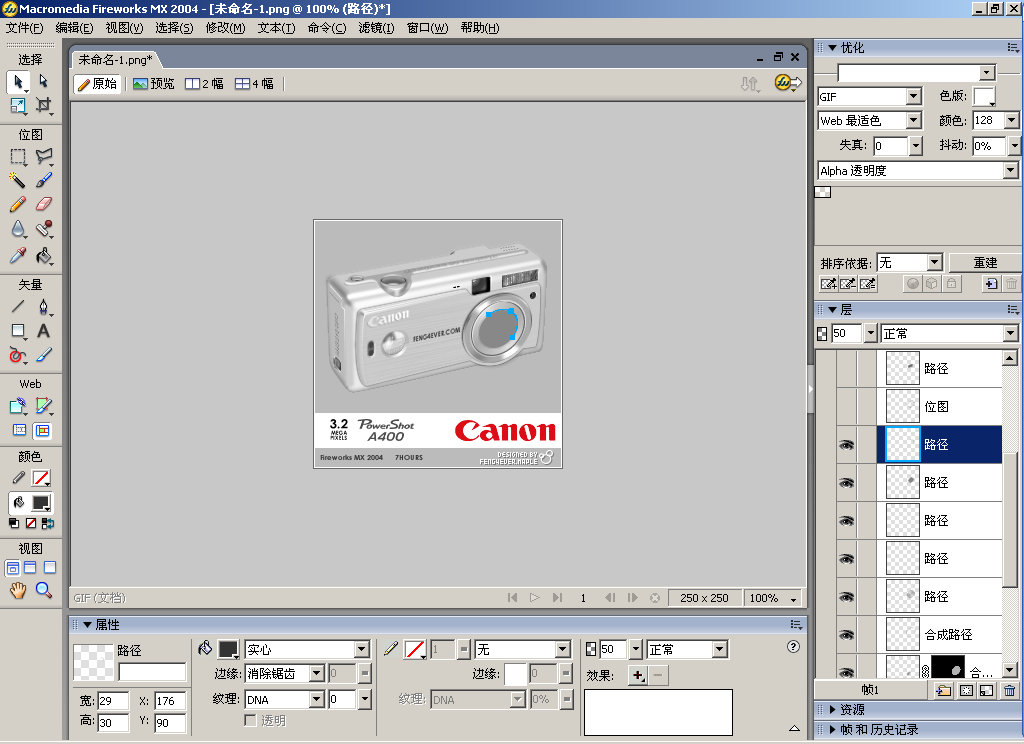This screenshot has height=744, width=1024.
Task: Add an effect with the plus button
Action: [637, 675]
